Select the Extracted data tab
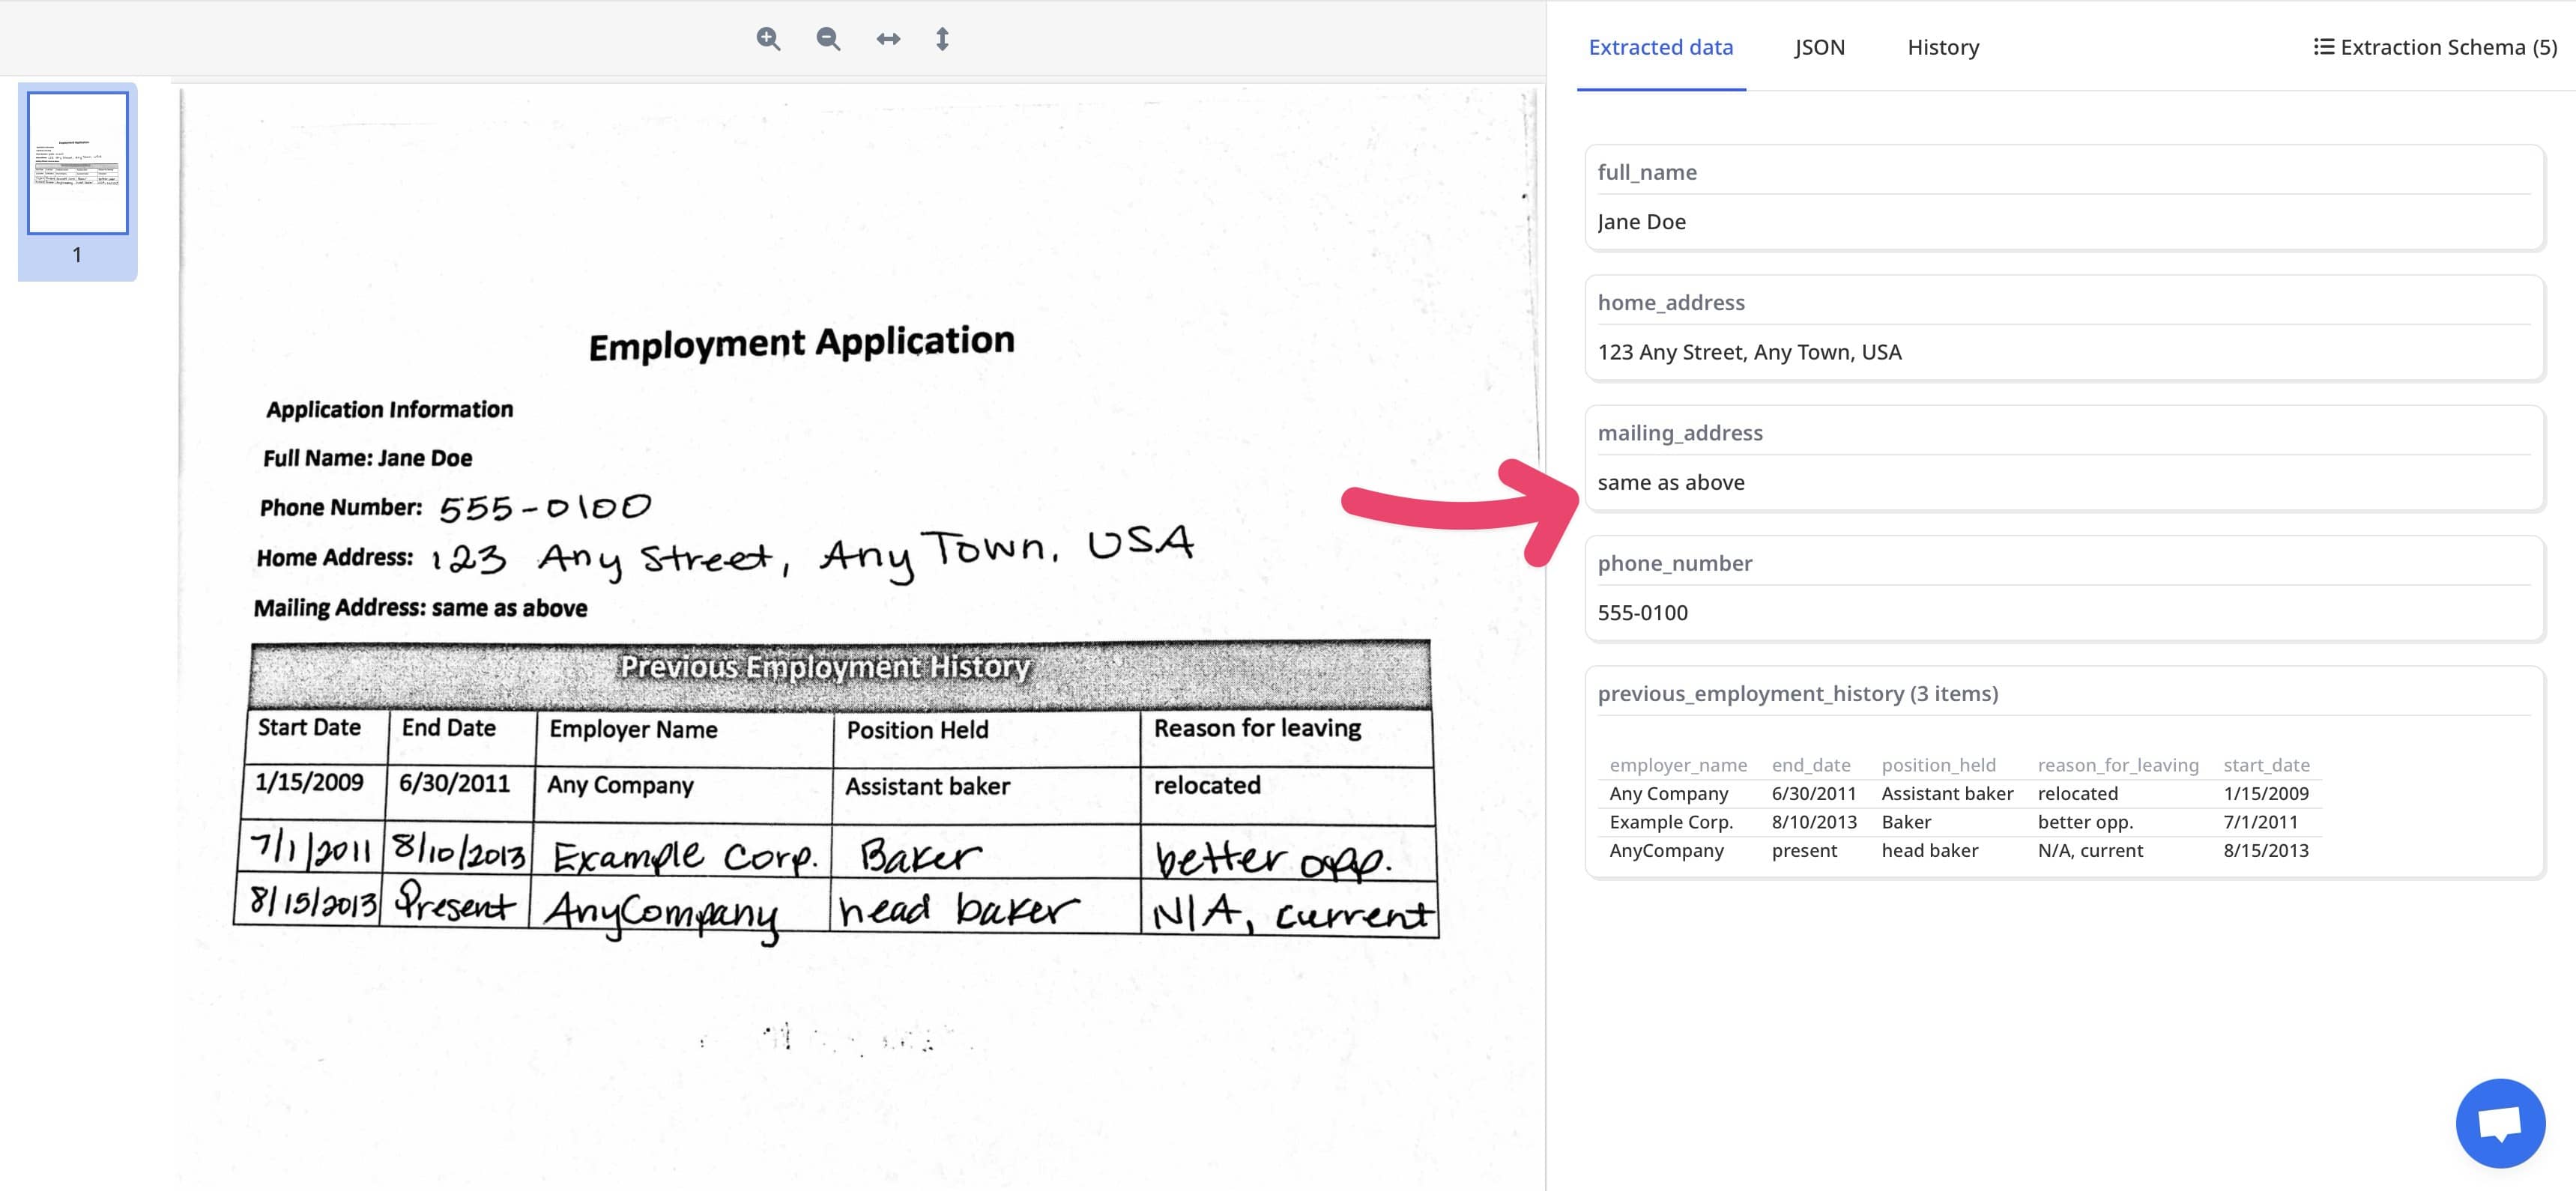The height and width of the screenshot is (1191, 2576). pos(1660,46)
